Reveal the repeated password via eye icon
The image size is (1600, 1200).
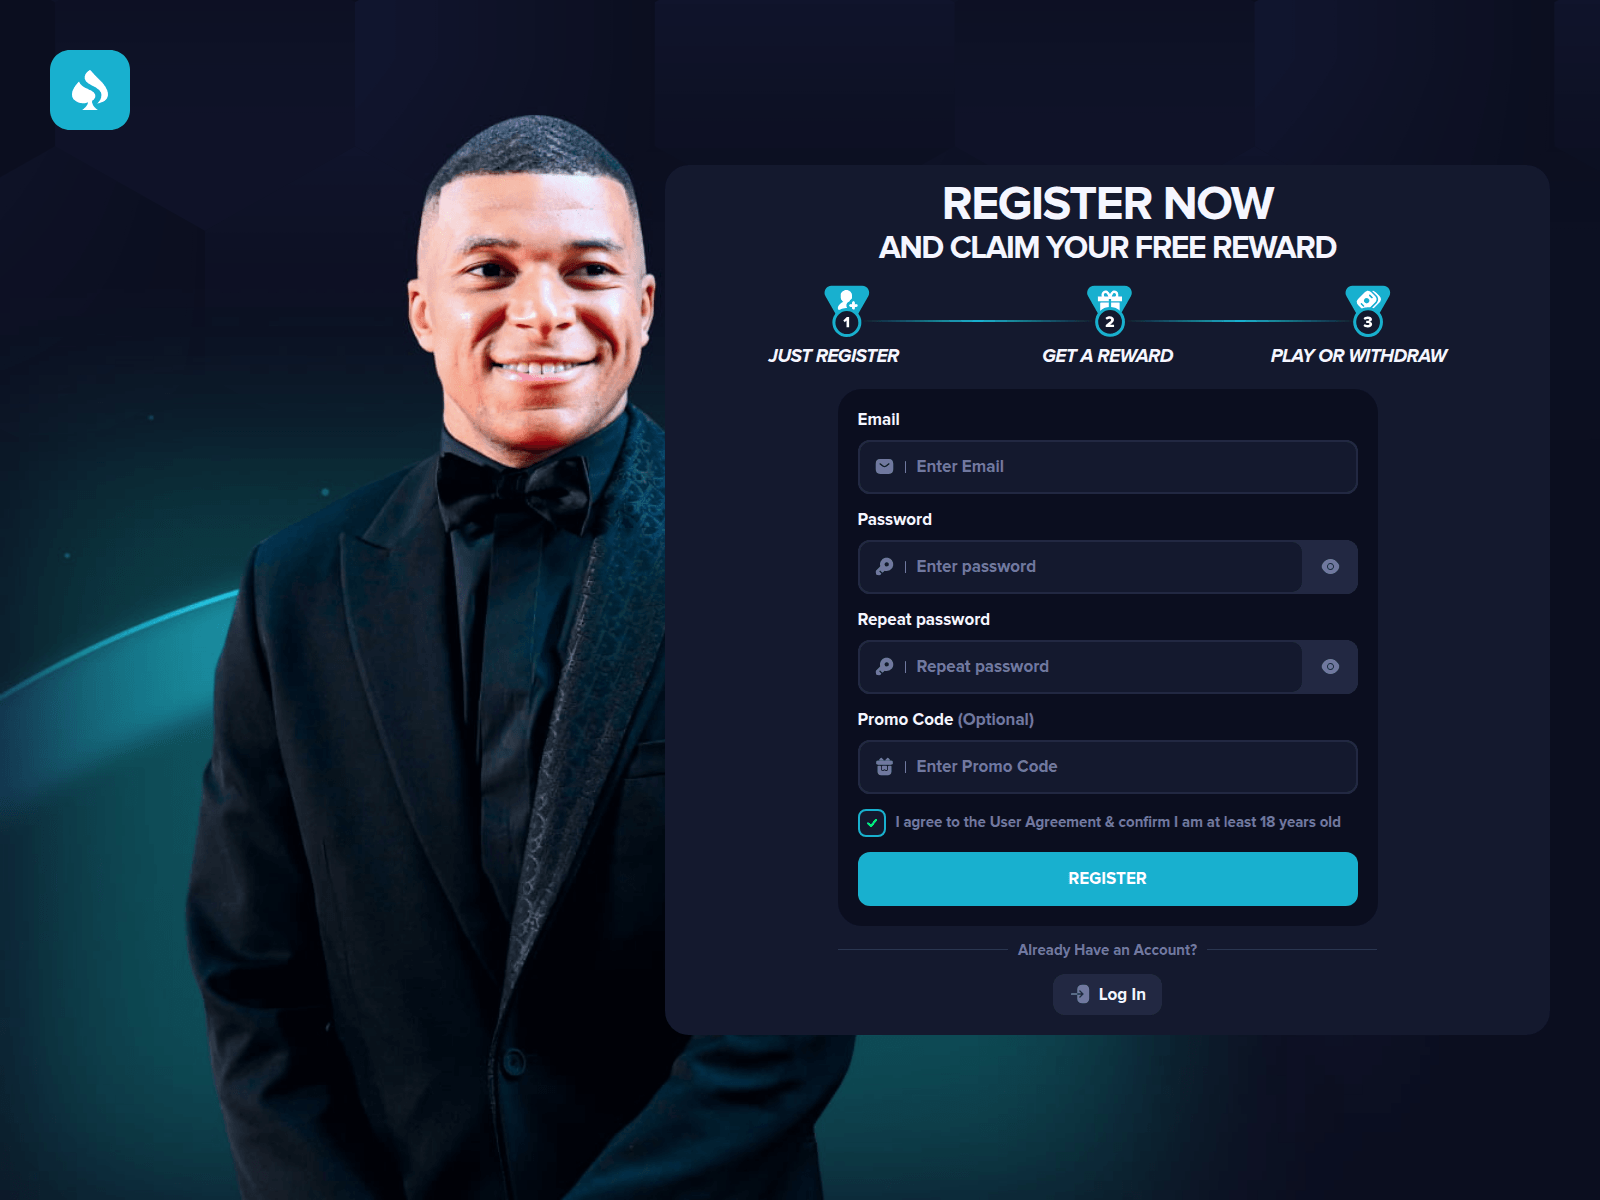[1330, 667]
